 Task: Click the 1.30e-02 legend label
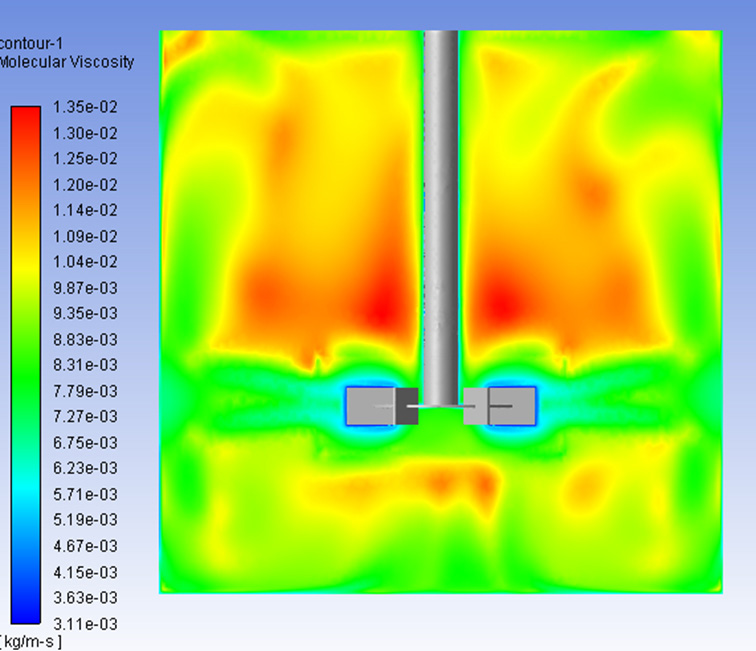point(85,133)
